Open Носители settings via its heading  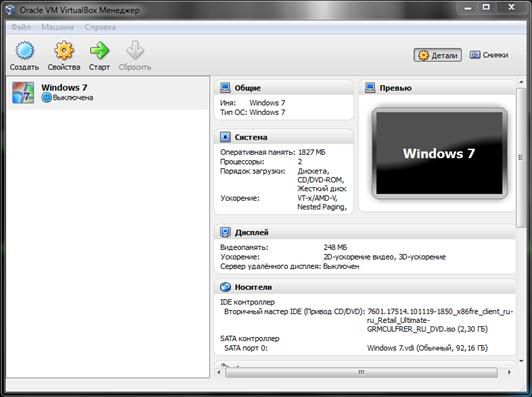click(253, 287)
